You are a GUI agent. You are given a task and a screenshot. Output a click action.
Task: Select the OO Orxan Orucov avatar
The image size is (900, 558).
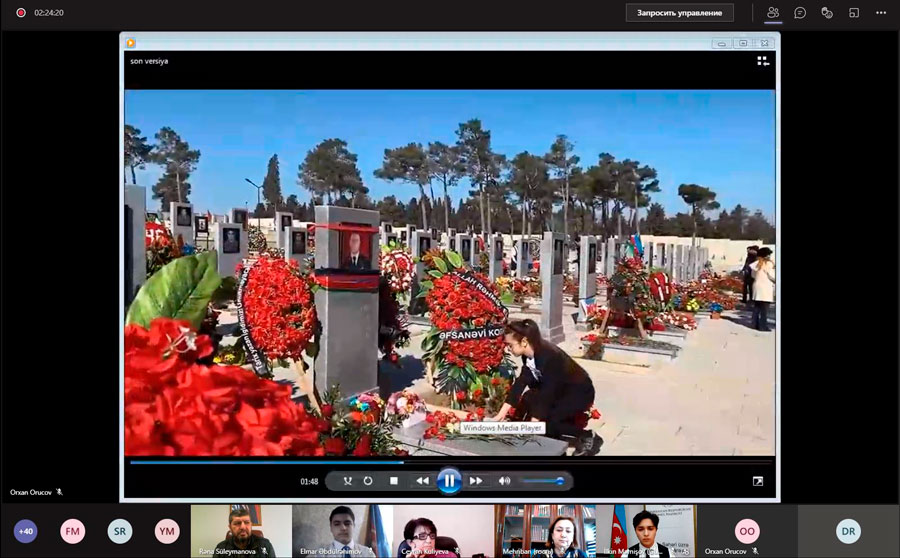tap(747, 531)
